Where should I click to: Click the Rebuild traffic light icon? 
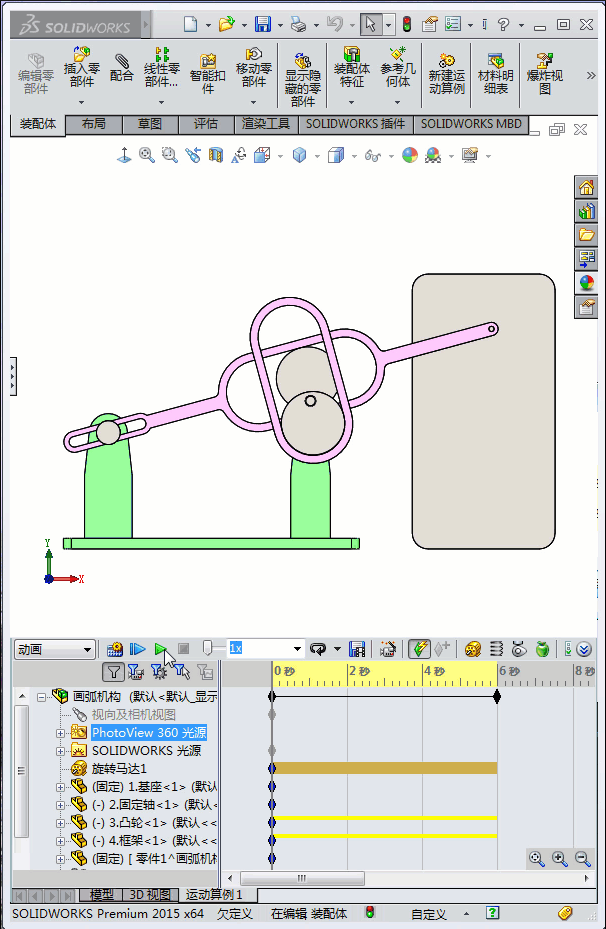[407, 24]
